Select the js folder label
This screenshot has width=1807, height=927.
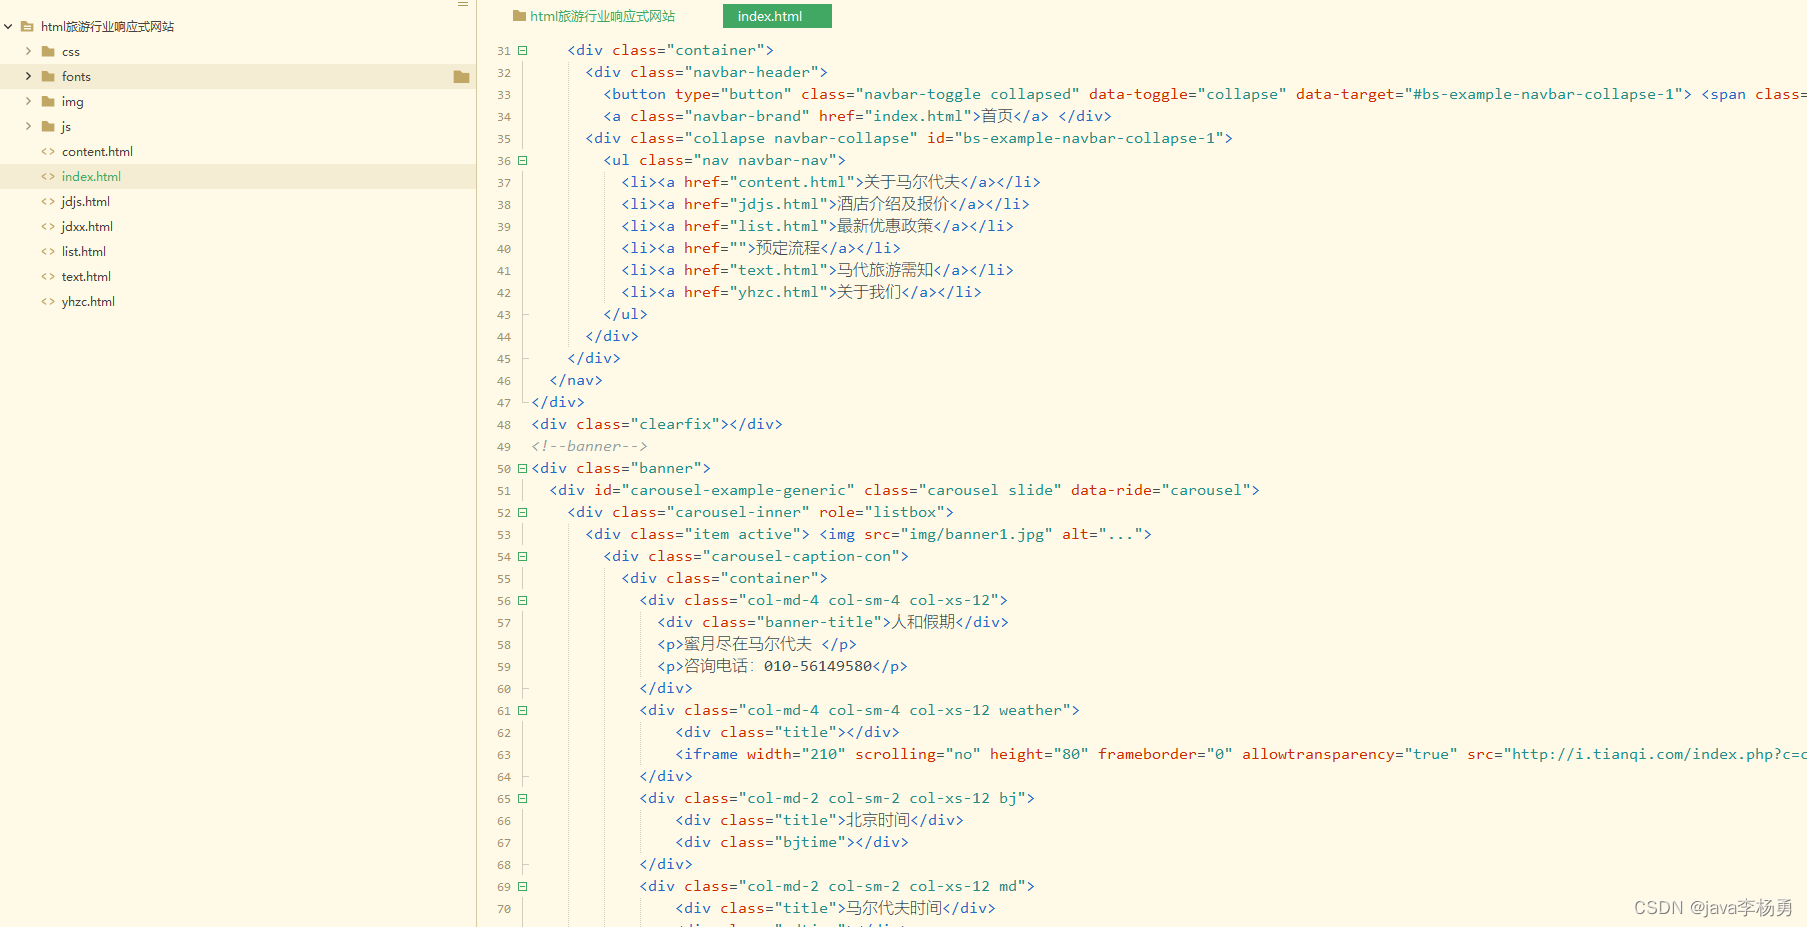point(66,127)
